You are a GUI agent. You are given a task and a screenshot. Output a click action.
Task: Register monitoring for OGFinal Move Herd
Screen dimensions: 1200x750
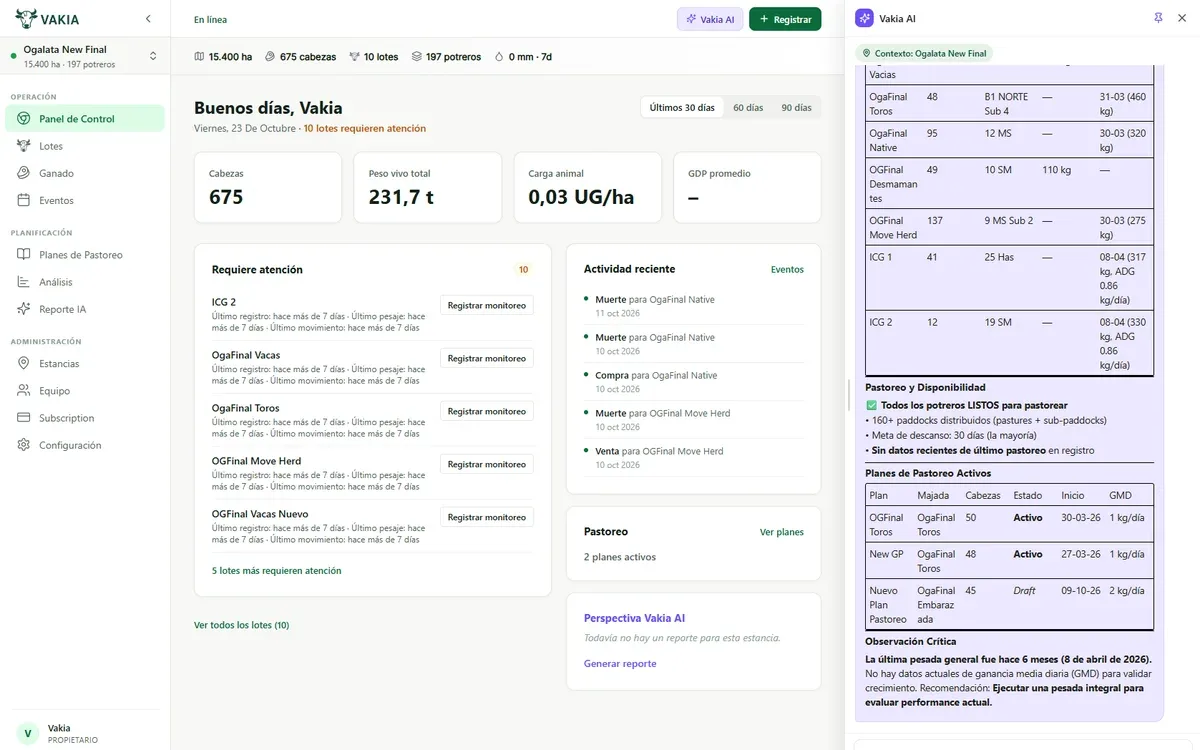click(x=487, y=464)
